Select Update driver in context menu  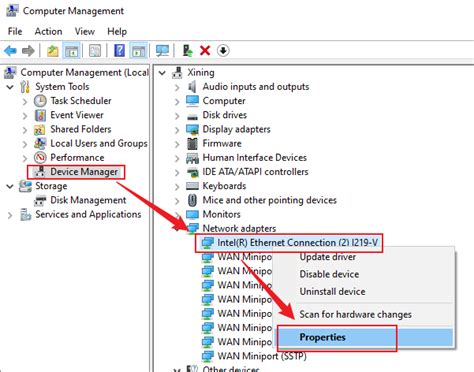point(327,257)
